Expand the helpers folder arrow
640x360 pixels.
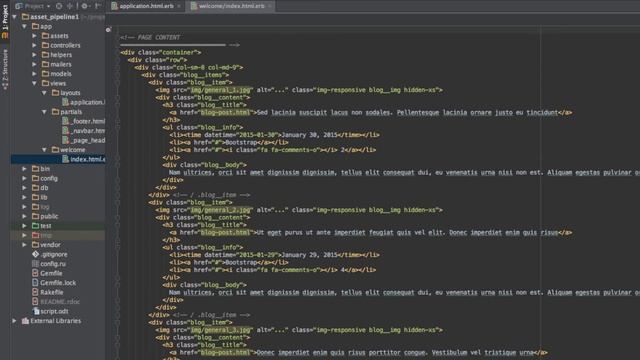tap(35, 55)
